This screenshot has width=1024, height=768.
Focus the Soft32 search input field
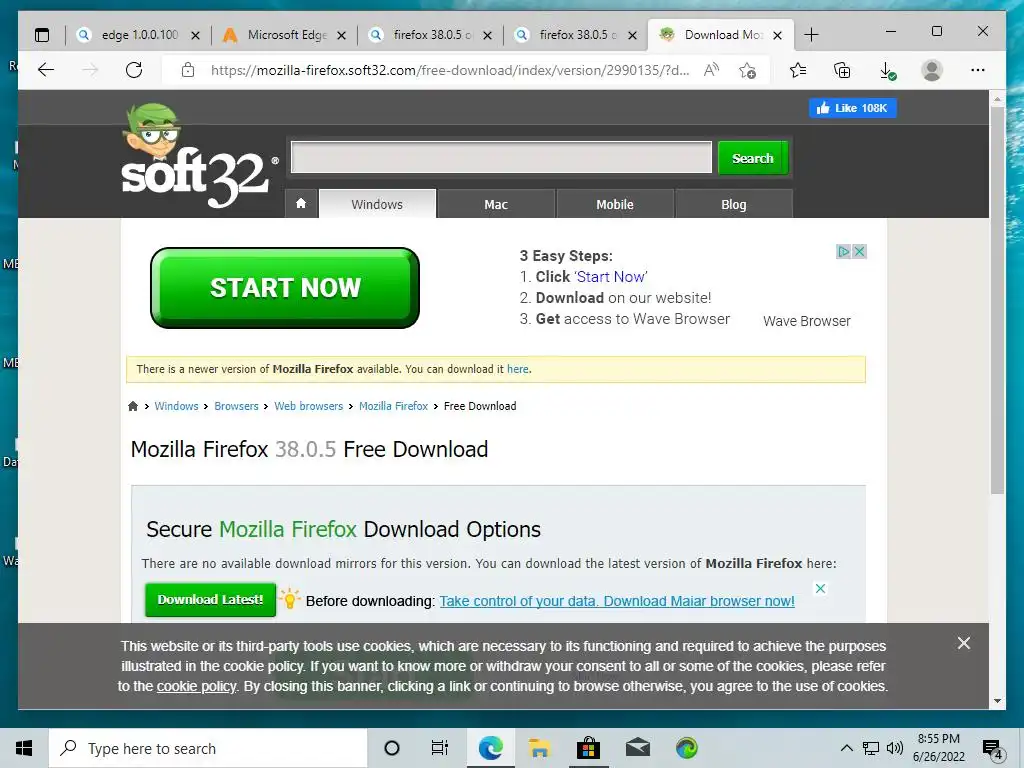(x=502, y=157)
